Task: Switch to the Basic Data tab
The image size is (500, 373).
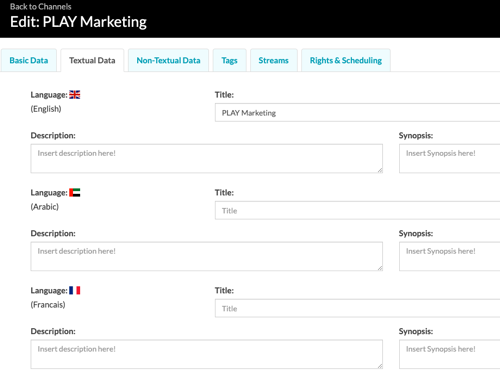Action: (x=29, y=60)
